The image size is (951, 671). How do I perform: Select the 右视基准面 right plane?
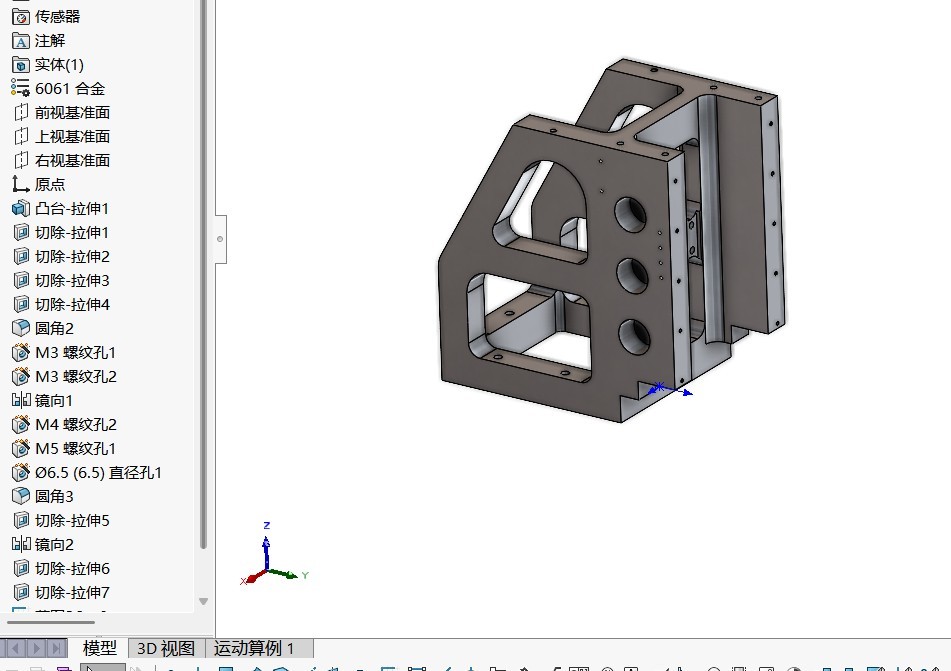tap(72, 161)
